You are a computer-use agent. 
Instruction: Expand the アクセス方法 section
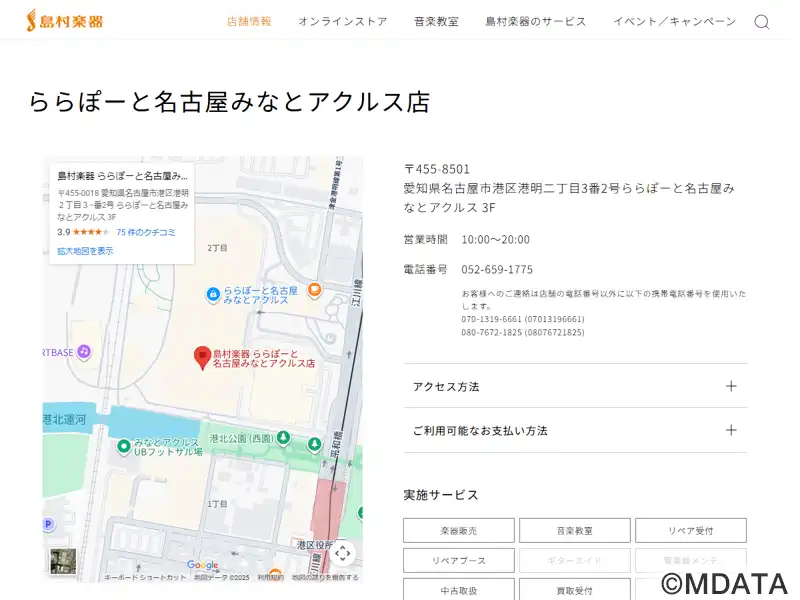tap(575, 386)
